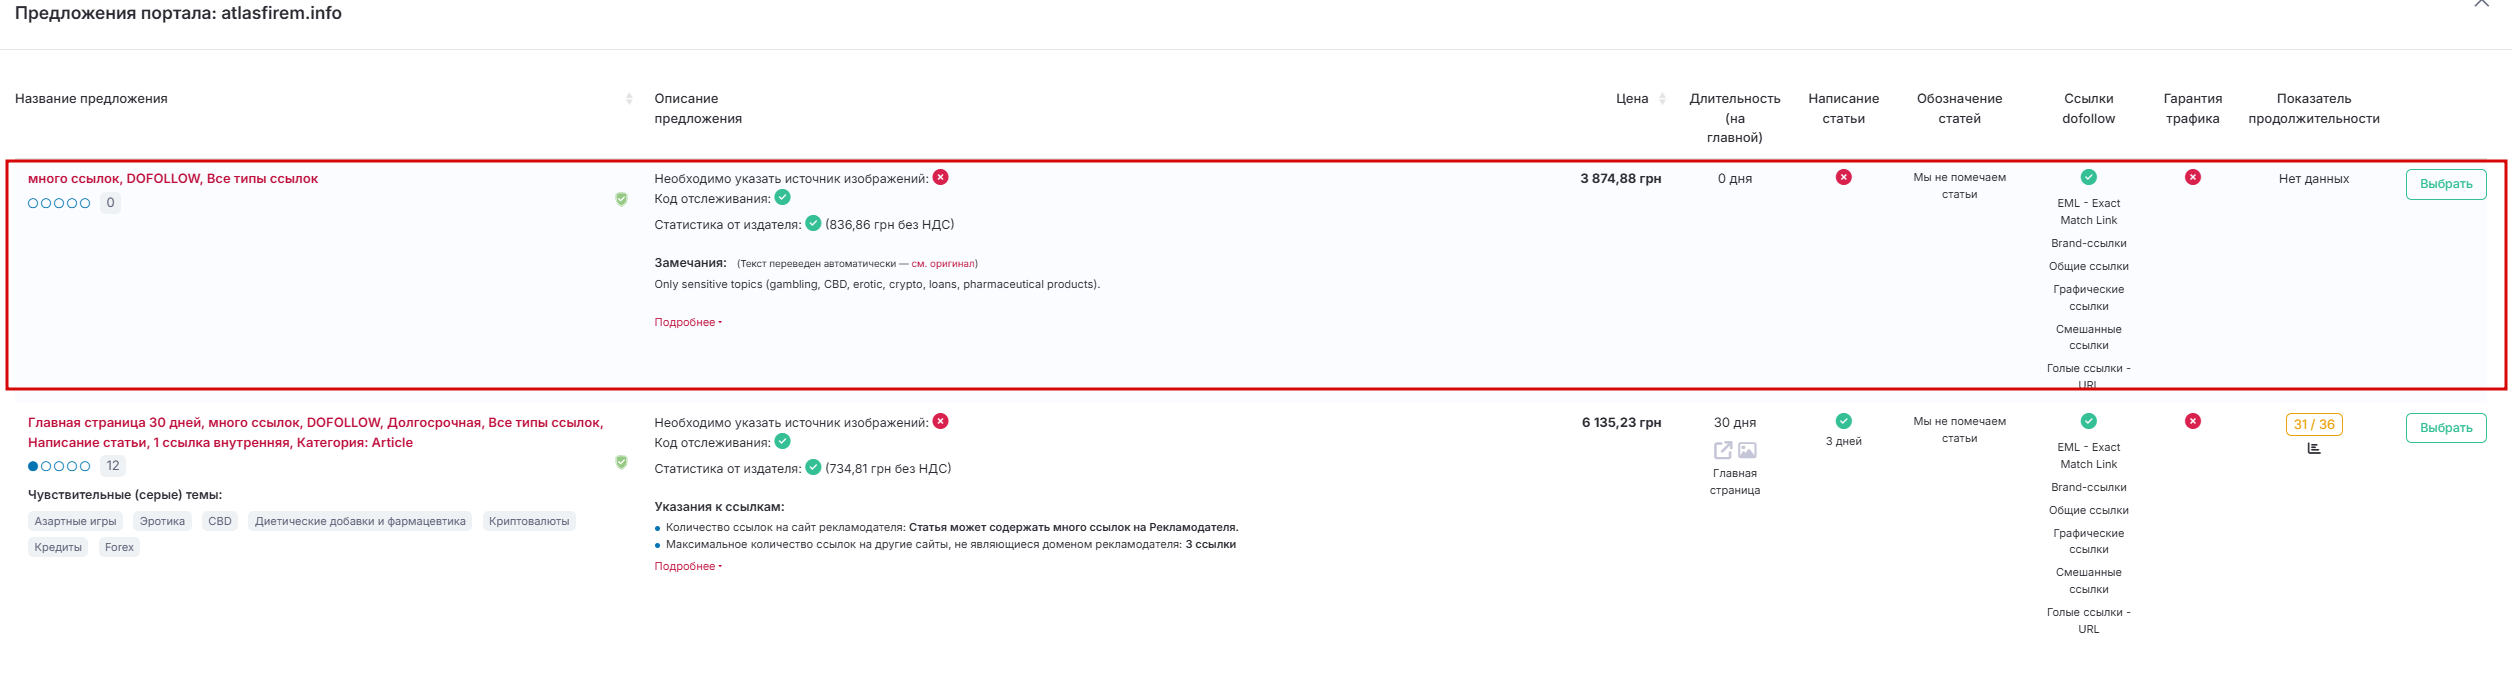Image resolution: width=2512 pixels, height=678 pixels.
Task: Select the Азартные игры topic tag
Action: click(75, 521)
